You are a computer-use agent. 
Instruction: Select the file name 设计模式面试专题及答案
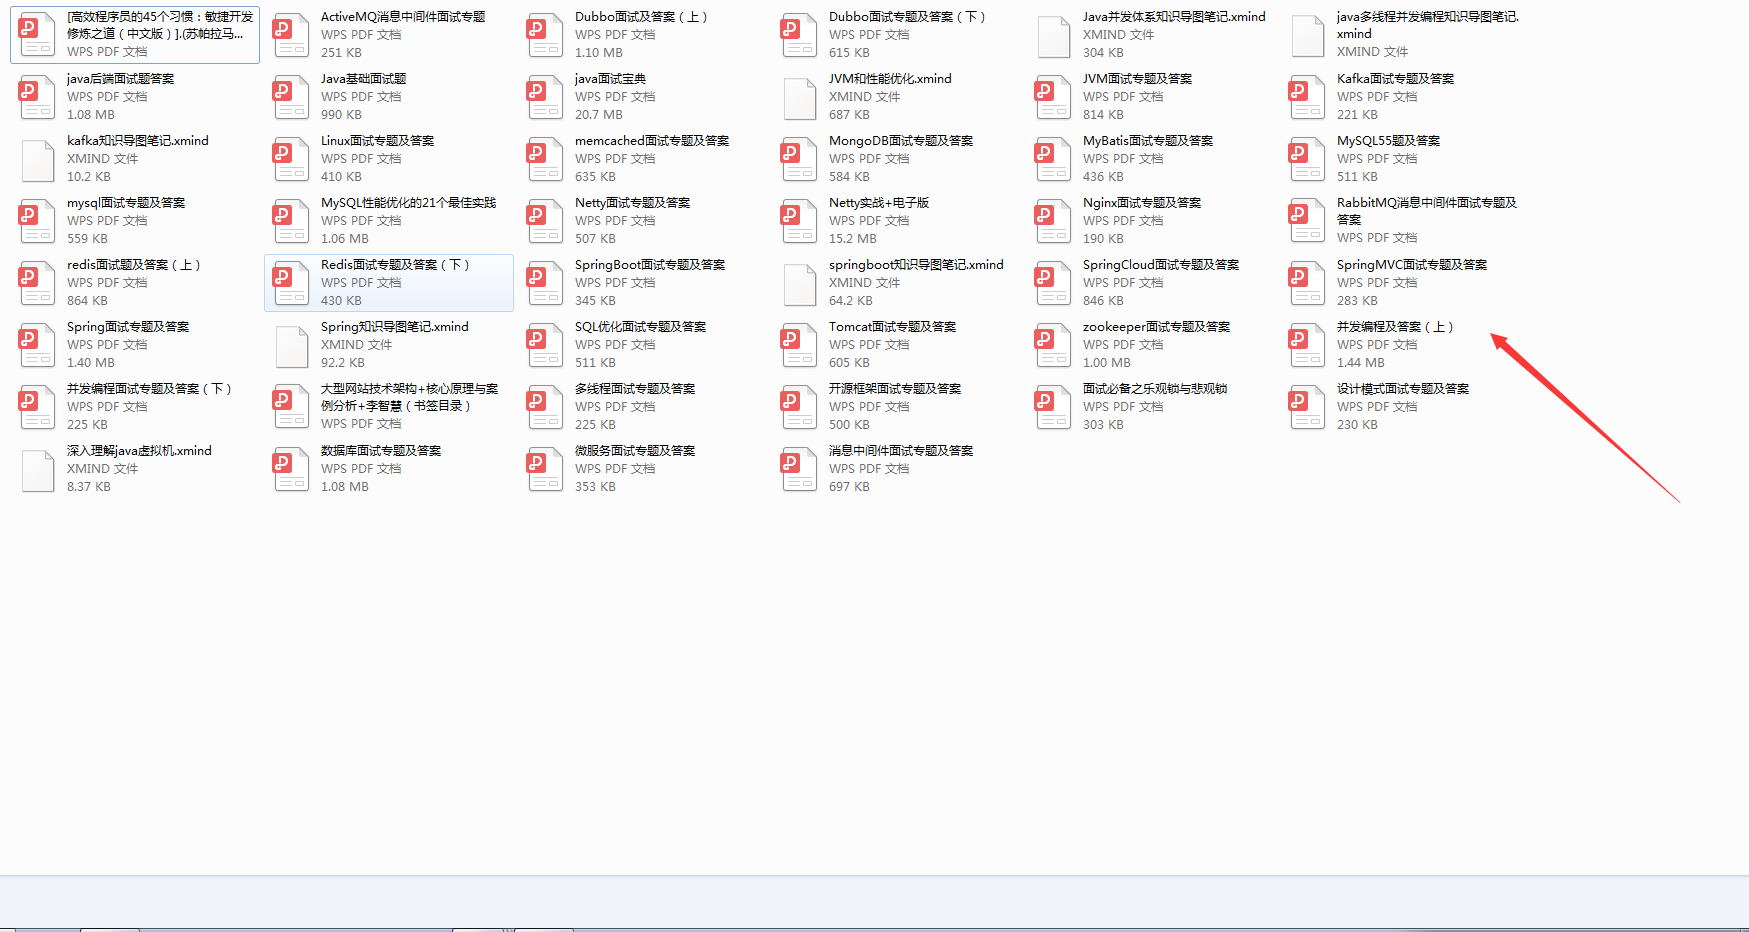pos(1403,389)
